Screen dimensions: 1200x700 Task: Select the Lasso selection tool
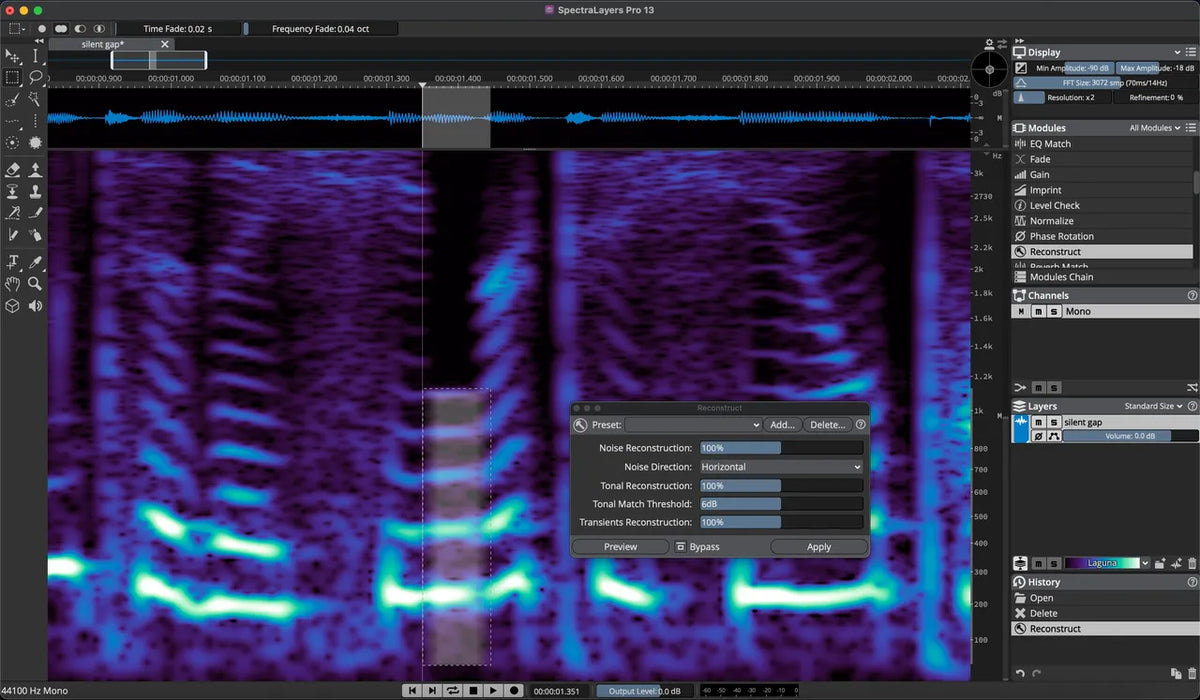tap(35, 76)
